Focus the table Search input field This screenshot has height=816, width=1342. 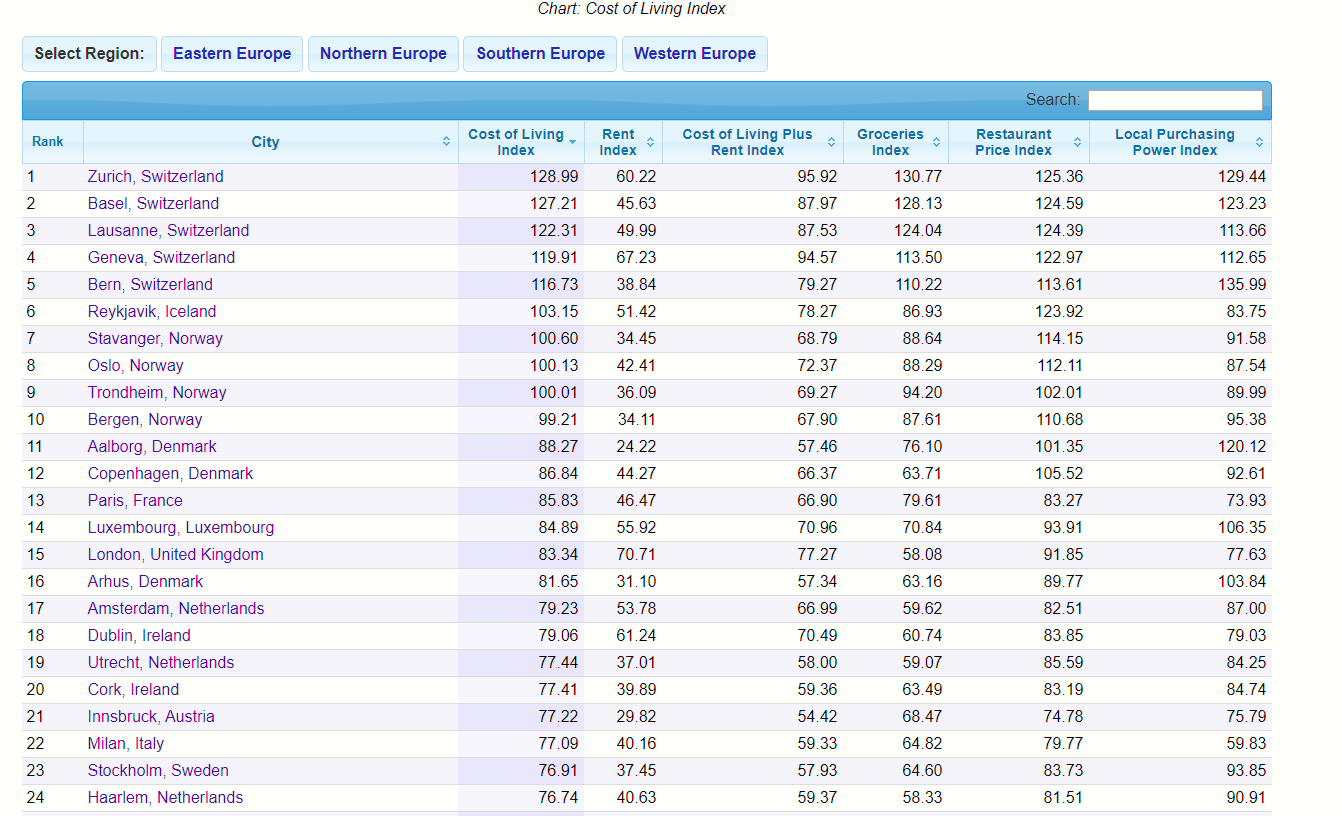coord(1174,100)
